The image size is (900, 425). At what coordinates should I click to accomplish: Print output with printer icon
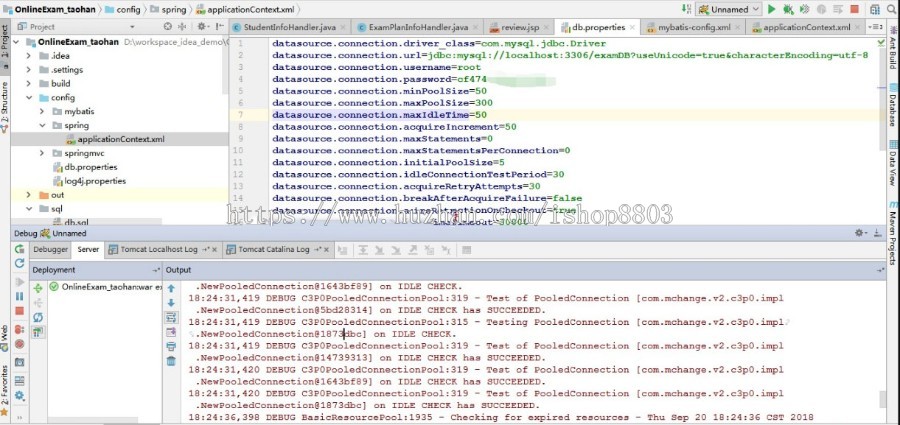pos(171,346)
